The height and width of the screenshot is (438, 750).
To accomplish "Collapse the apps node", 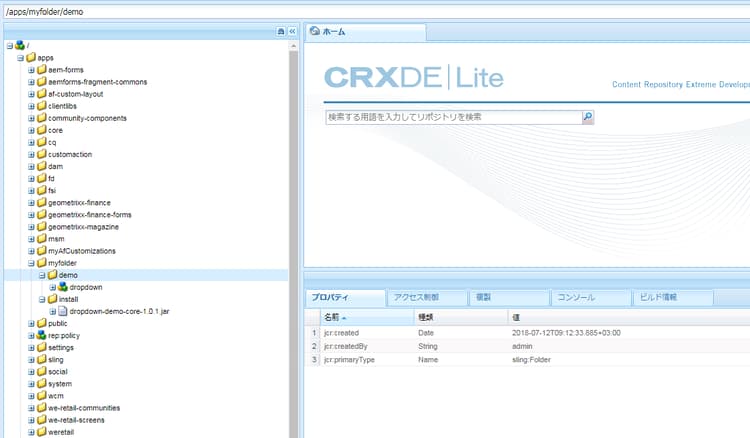I will pyautogui.click(x=20, y=58).
